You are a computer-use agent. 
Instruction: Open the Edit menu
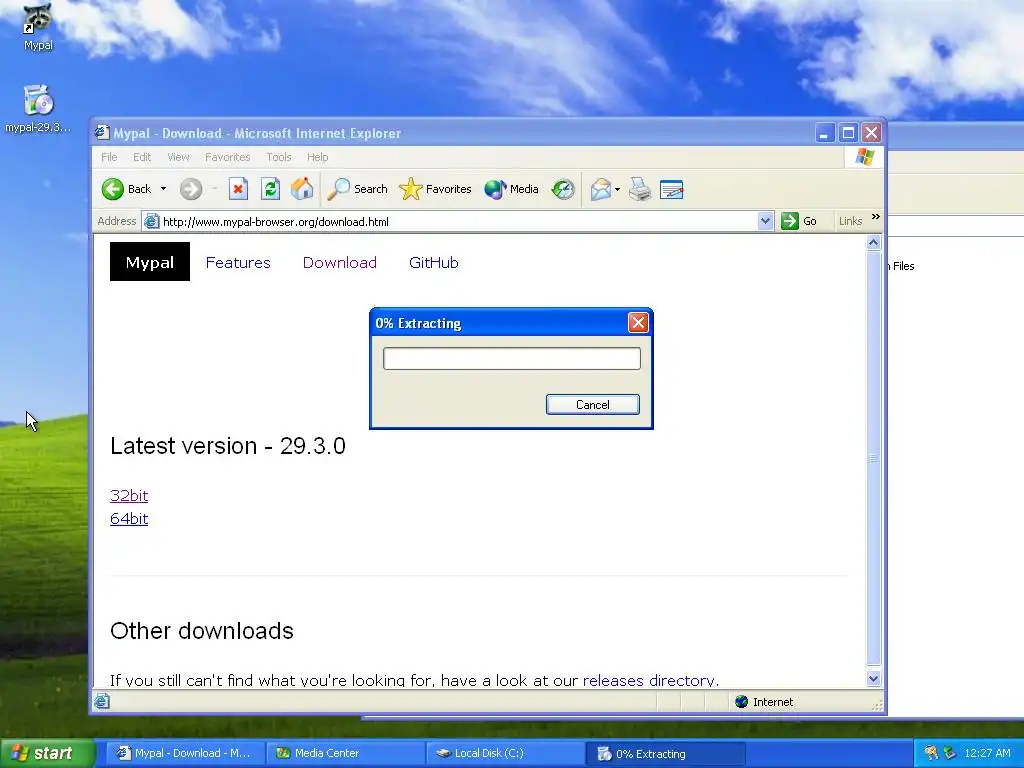pyautogui.click(x=142, y=157)
